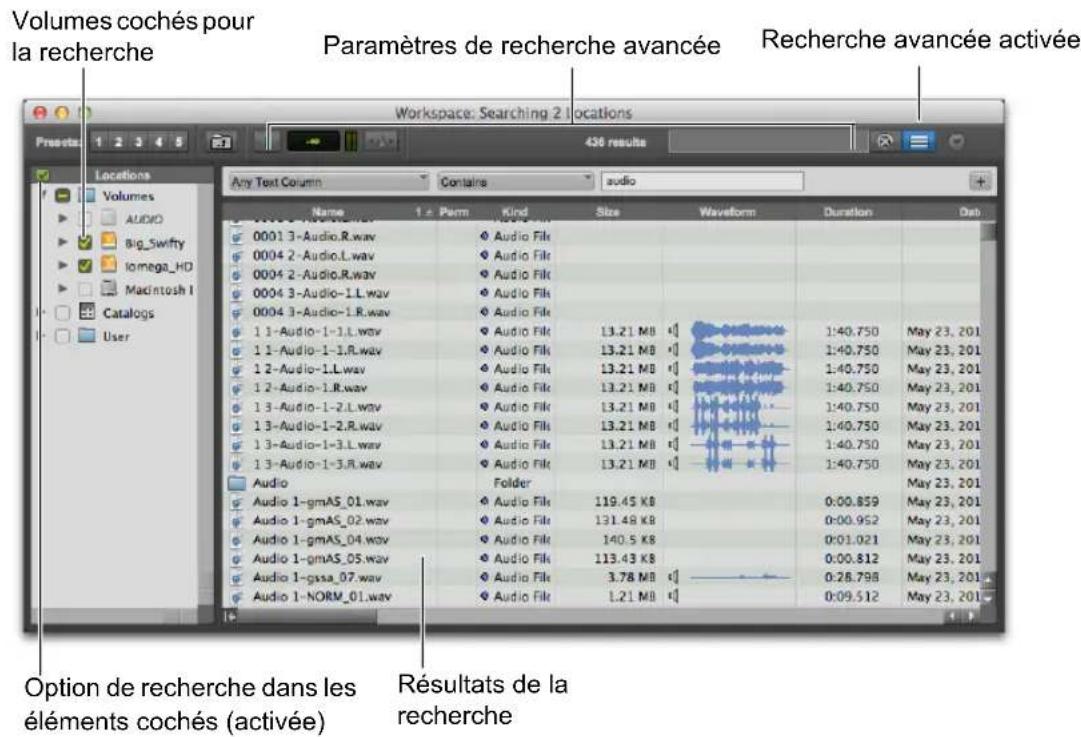Select file 0001 3-Audio.R.wav
Screen dimensions: 1081x737
[x=314, y=236]
